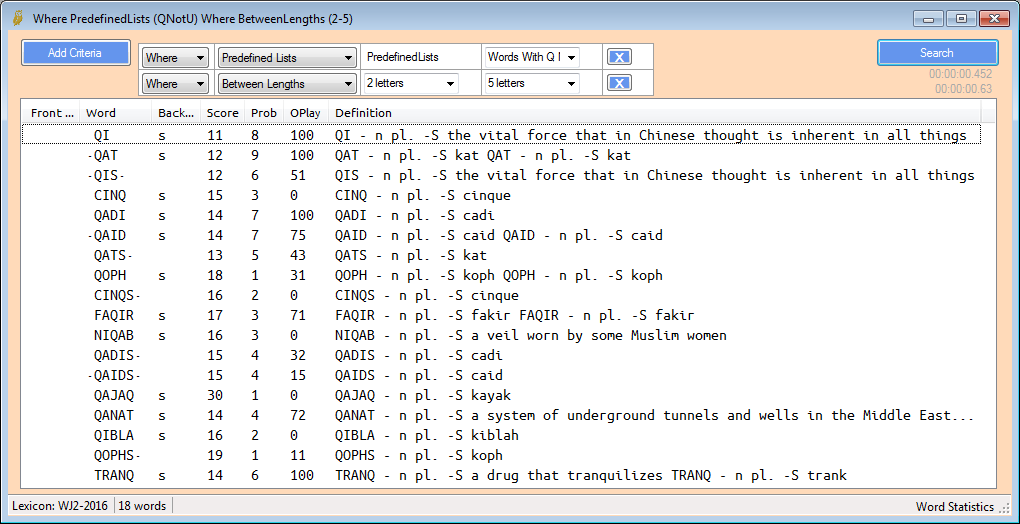Click the PredefinedLists text field
The width and height of the screenshot is (1020, 524).
[421, 58]
